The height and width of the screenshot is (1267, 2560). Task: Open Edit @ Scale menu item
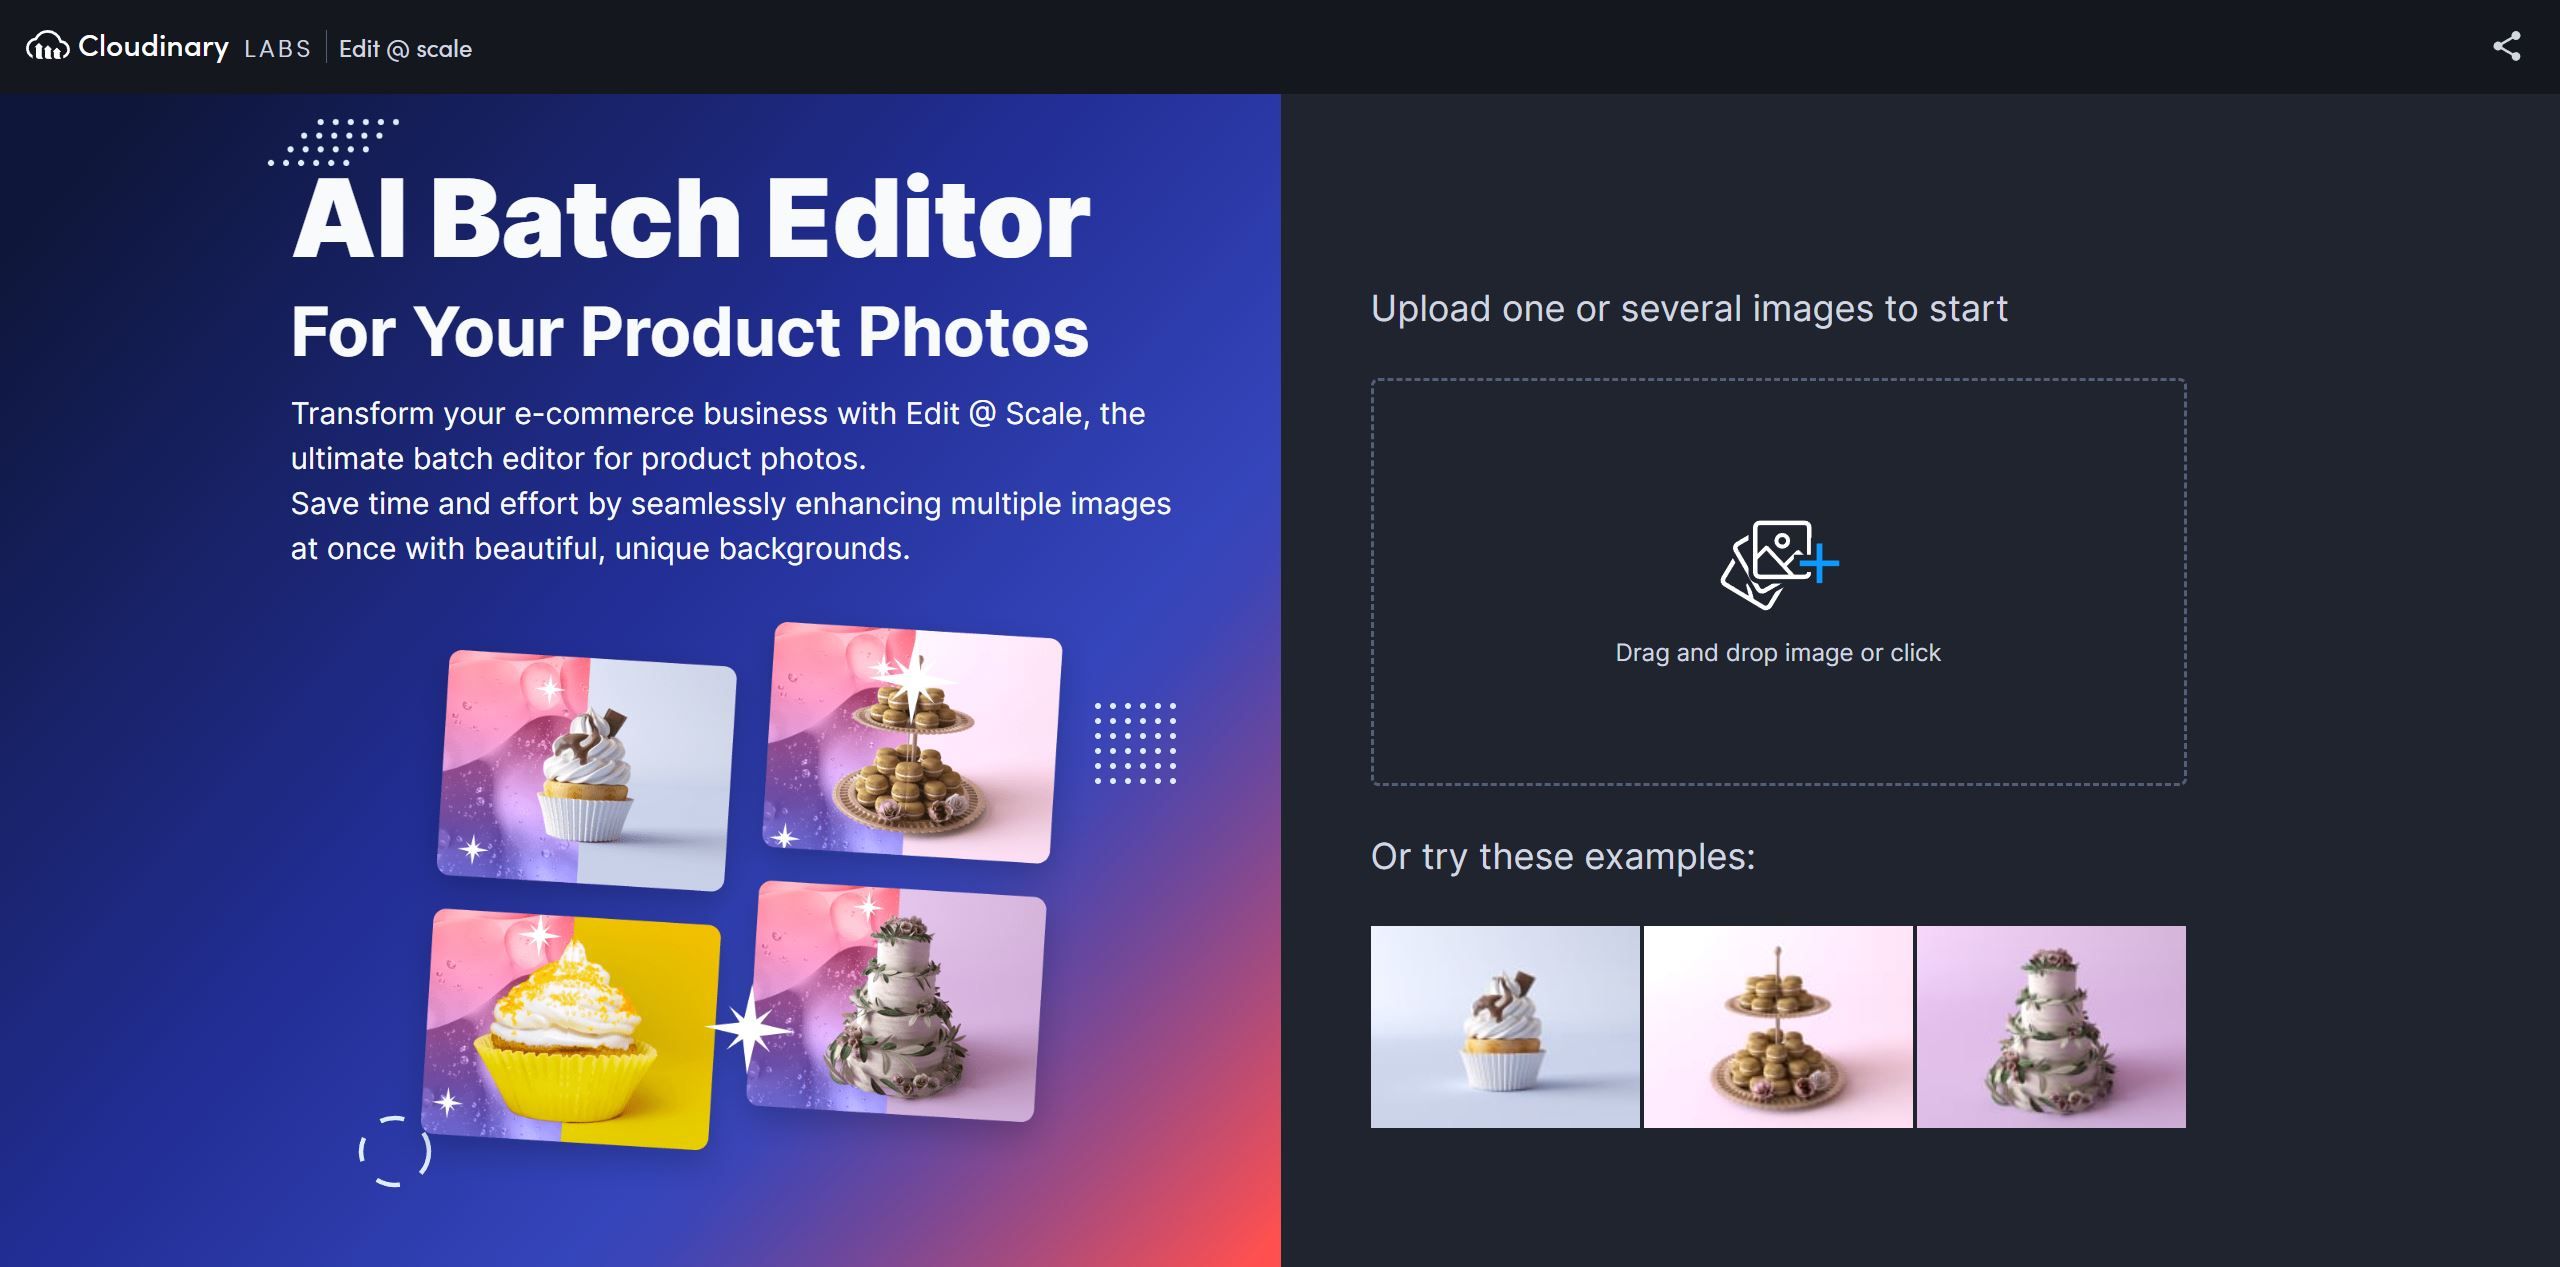[405, 46]
